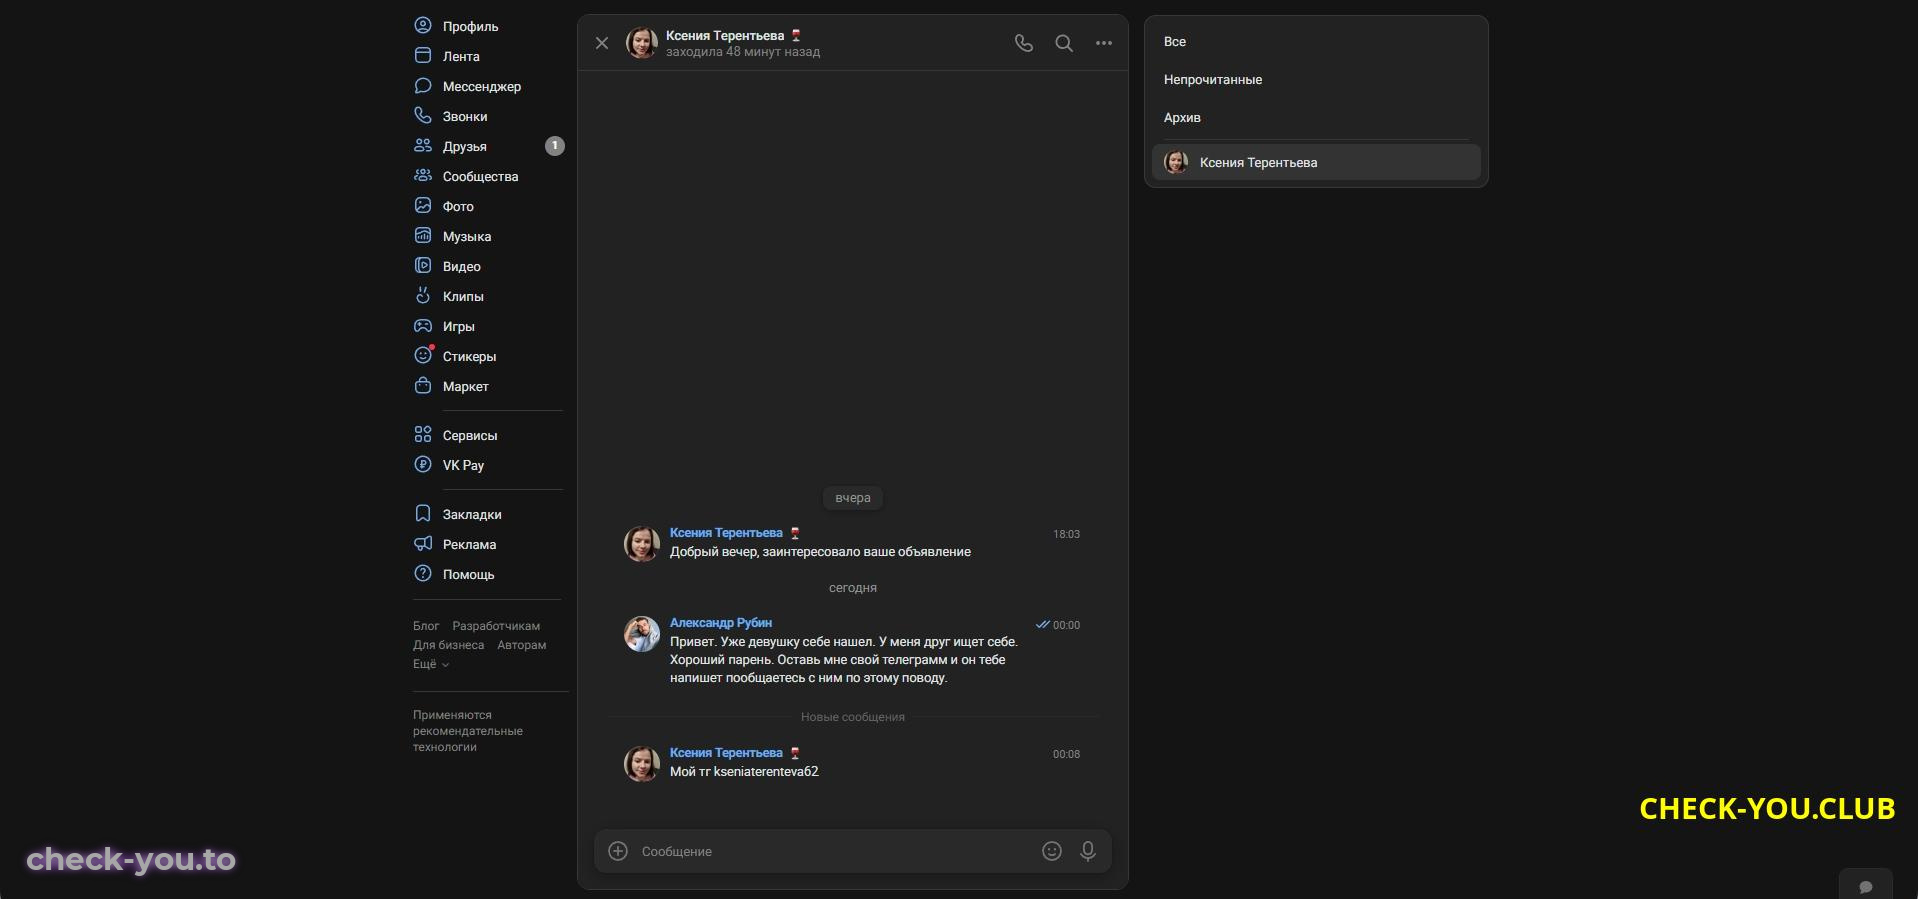
Task: Close the conversation with Ксения Терентьева
Action: point(602,43)
